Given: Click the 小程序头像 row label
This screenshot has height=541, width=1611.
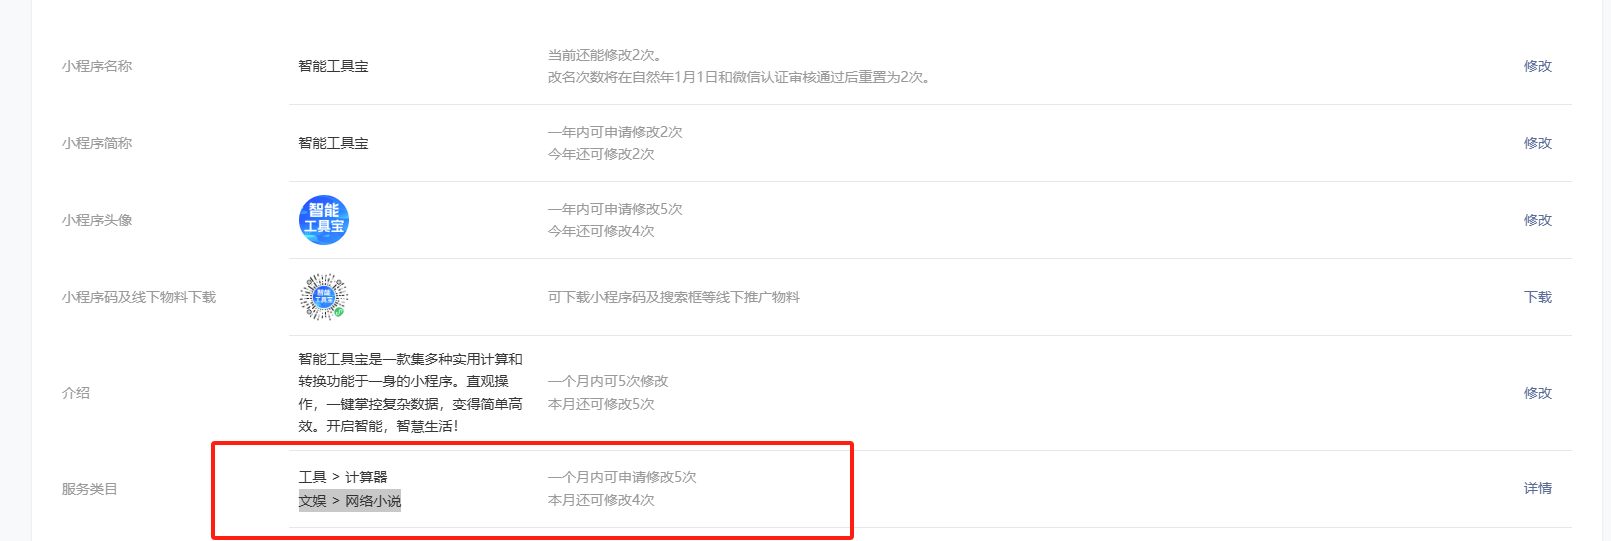Looking at the screenshot, I should point(97,220).
